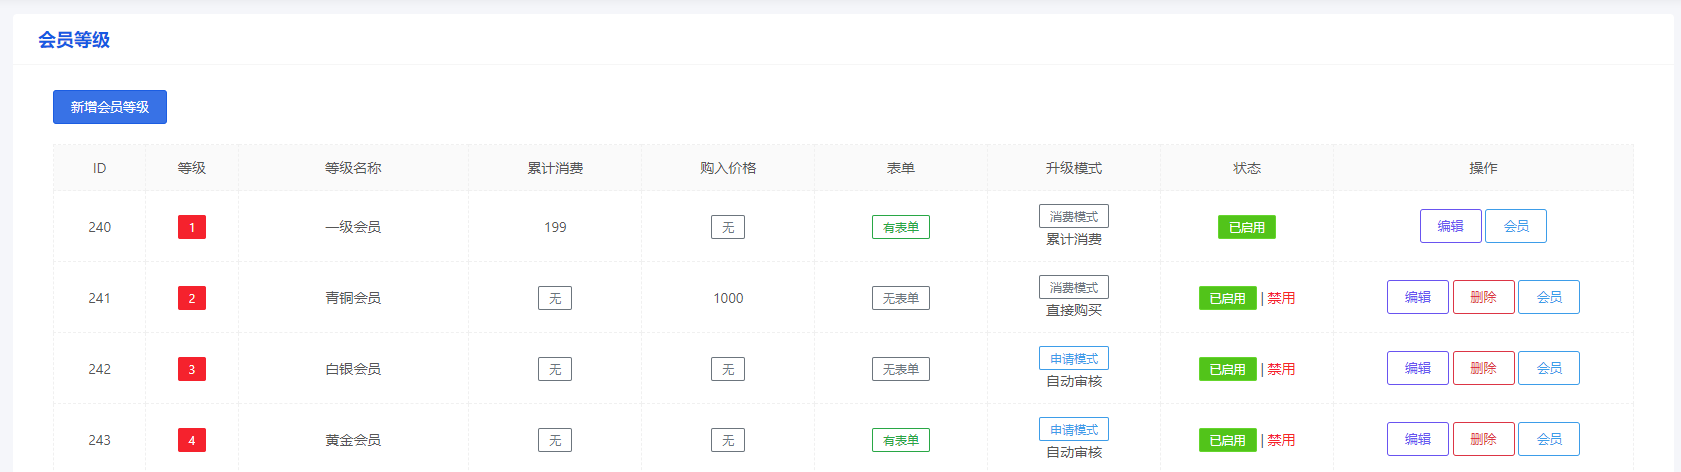Edit the 一级会员 level row
1681x472 pixels.
(1450, 226)
